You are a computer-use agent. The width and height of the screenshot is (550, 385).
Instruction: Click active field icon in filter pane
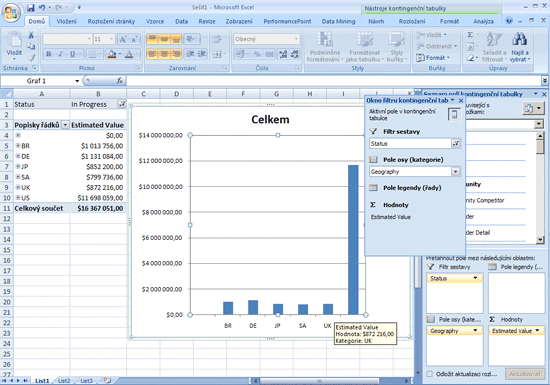coord(454,114)
